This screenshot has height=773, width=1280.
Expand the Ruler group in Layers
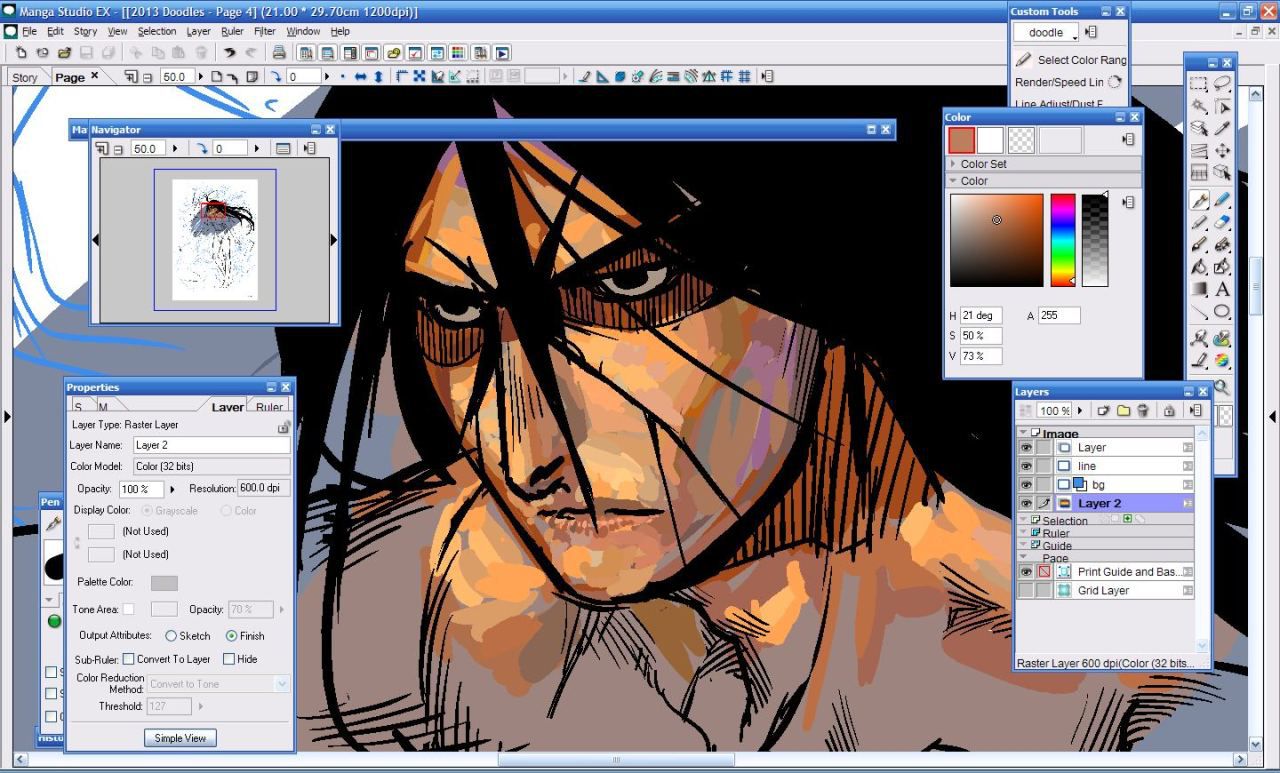1023,532
